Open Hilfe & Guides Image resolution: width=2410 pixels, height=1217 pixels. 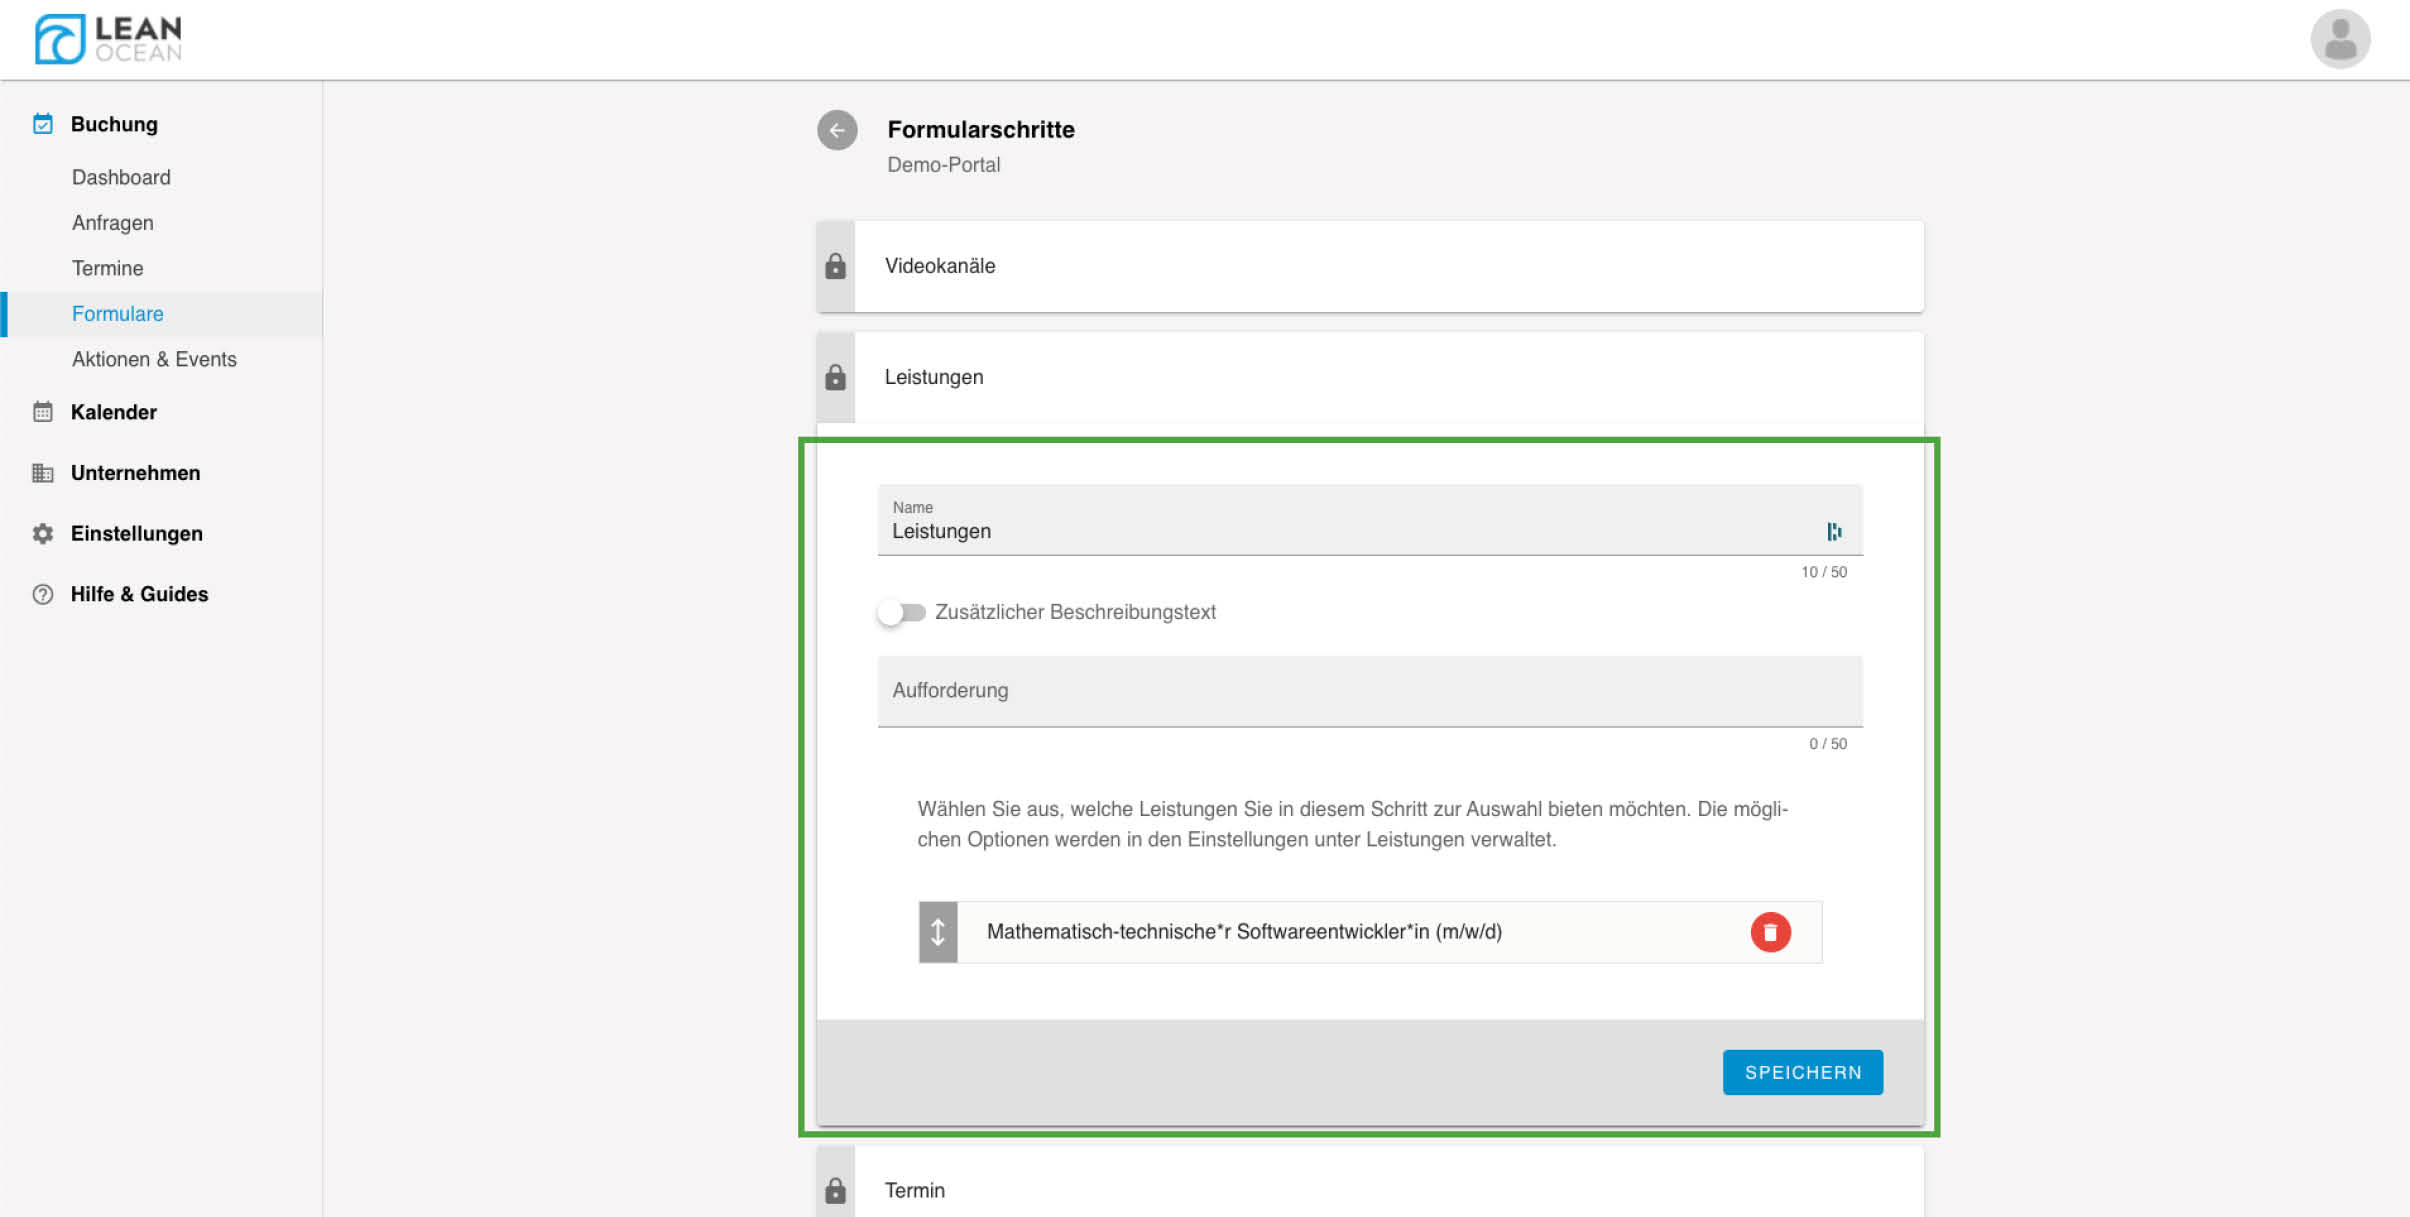[x=139, y=594]
